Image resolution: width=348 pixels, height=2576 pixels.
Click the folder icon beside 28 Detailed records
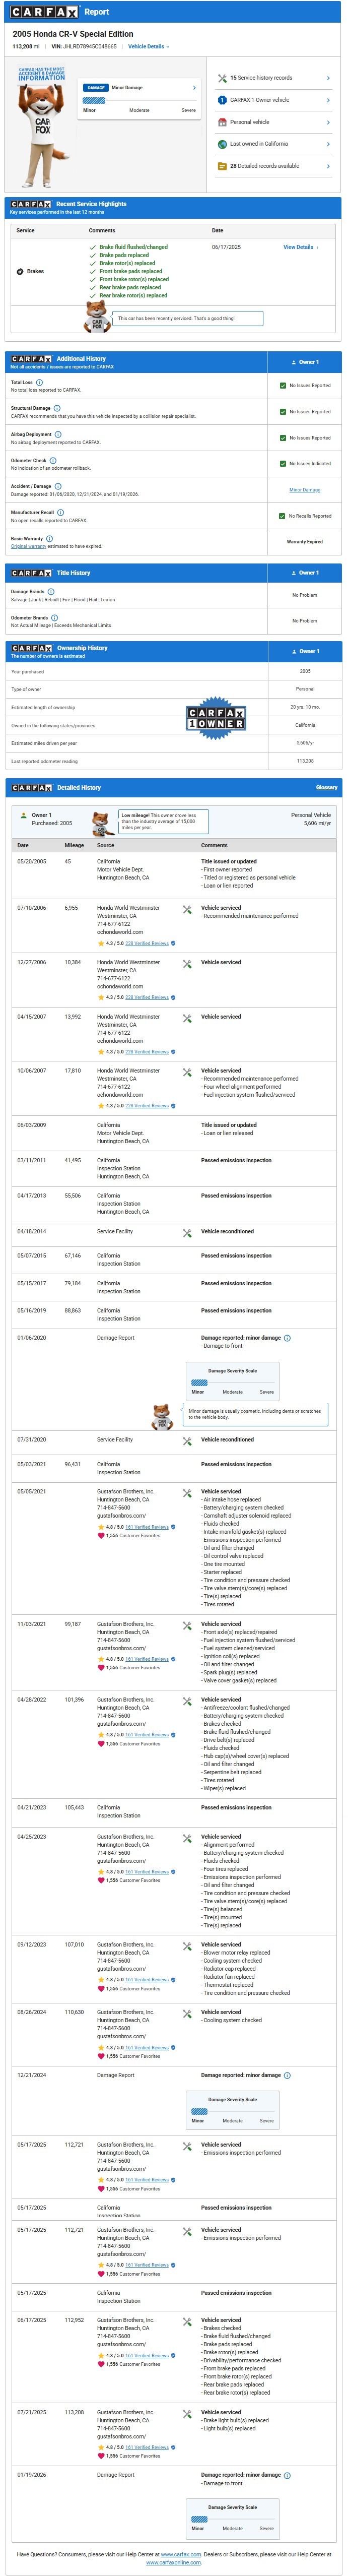[x=222, y=166]
